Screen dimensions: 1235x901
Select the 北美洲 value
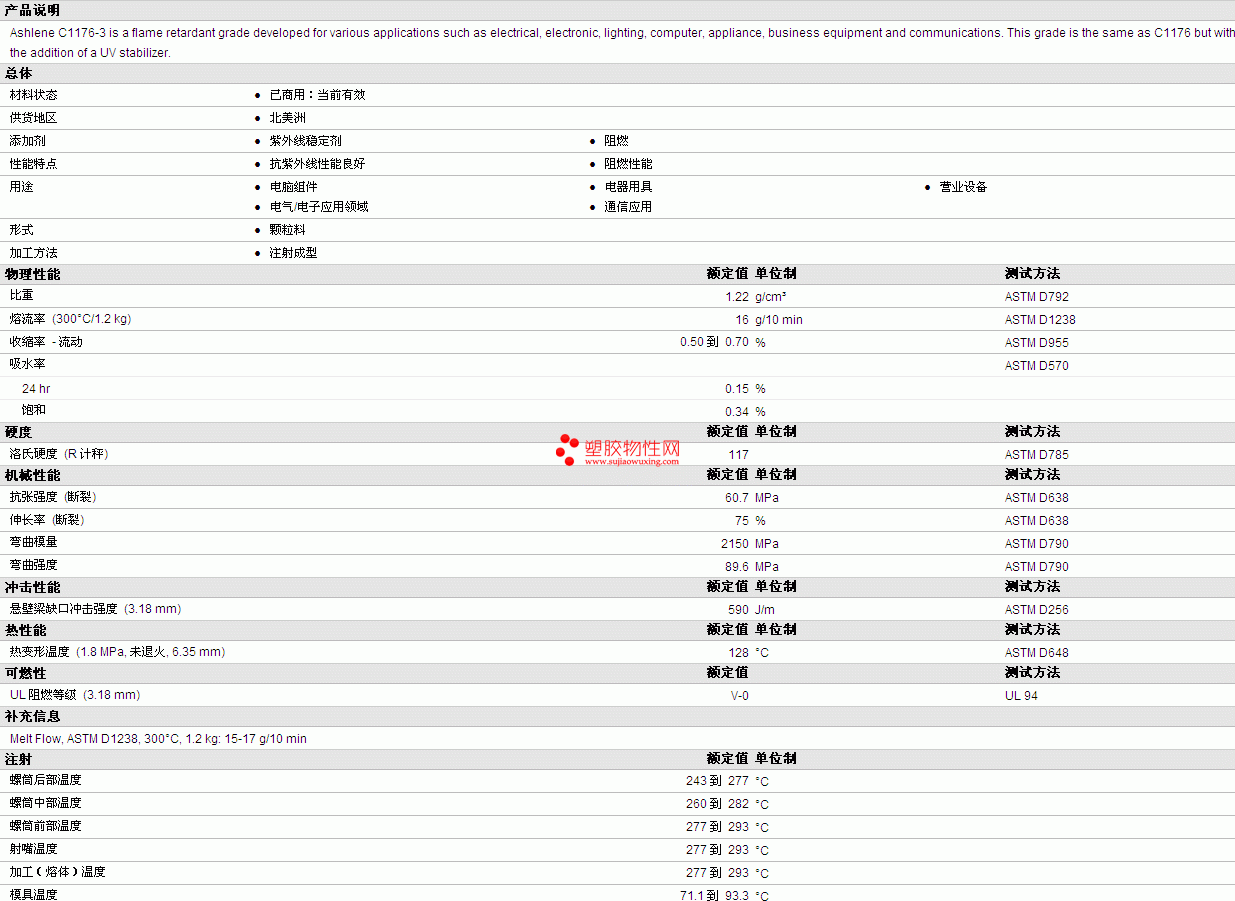[x=287, y=118]
